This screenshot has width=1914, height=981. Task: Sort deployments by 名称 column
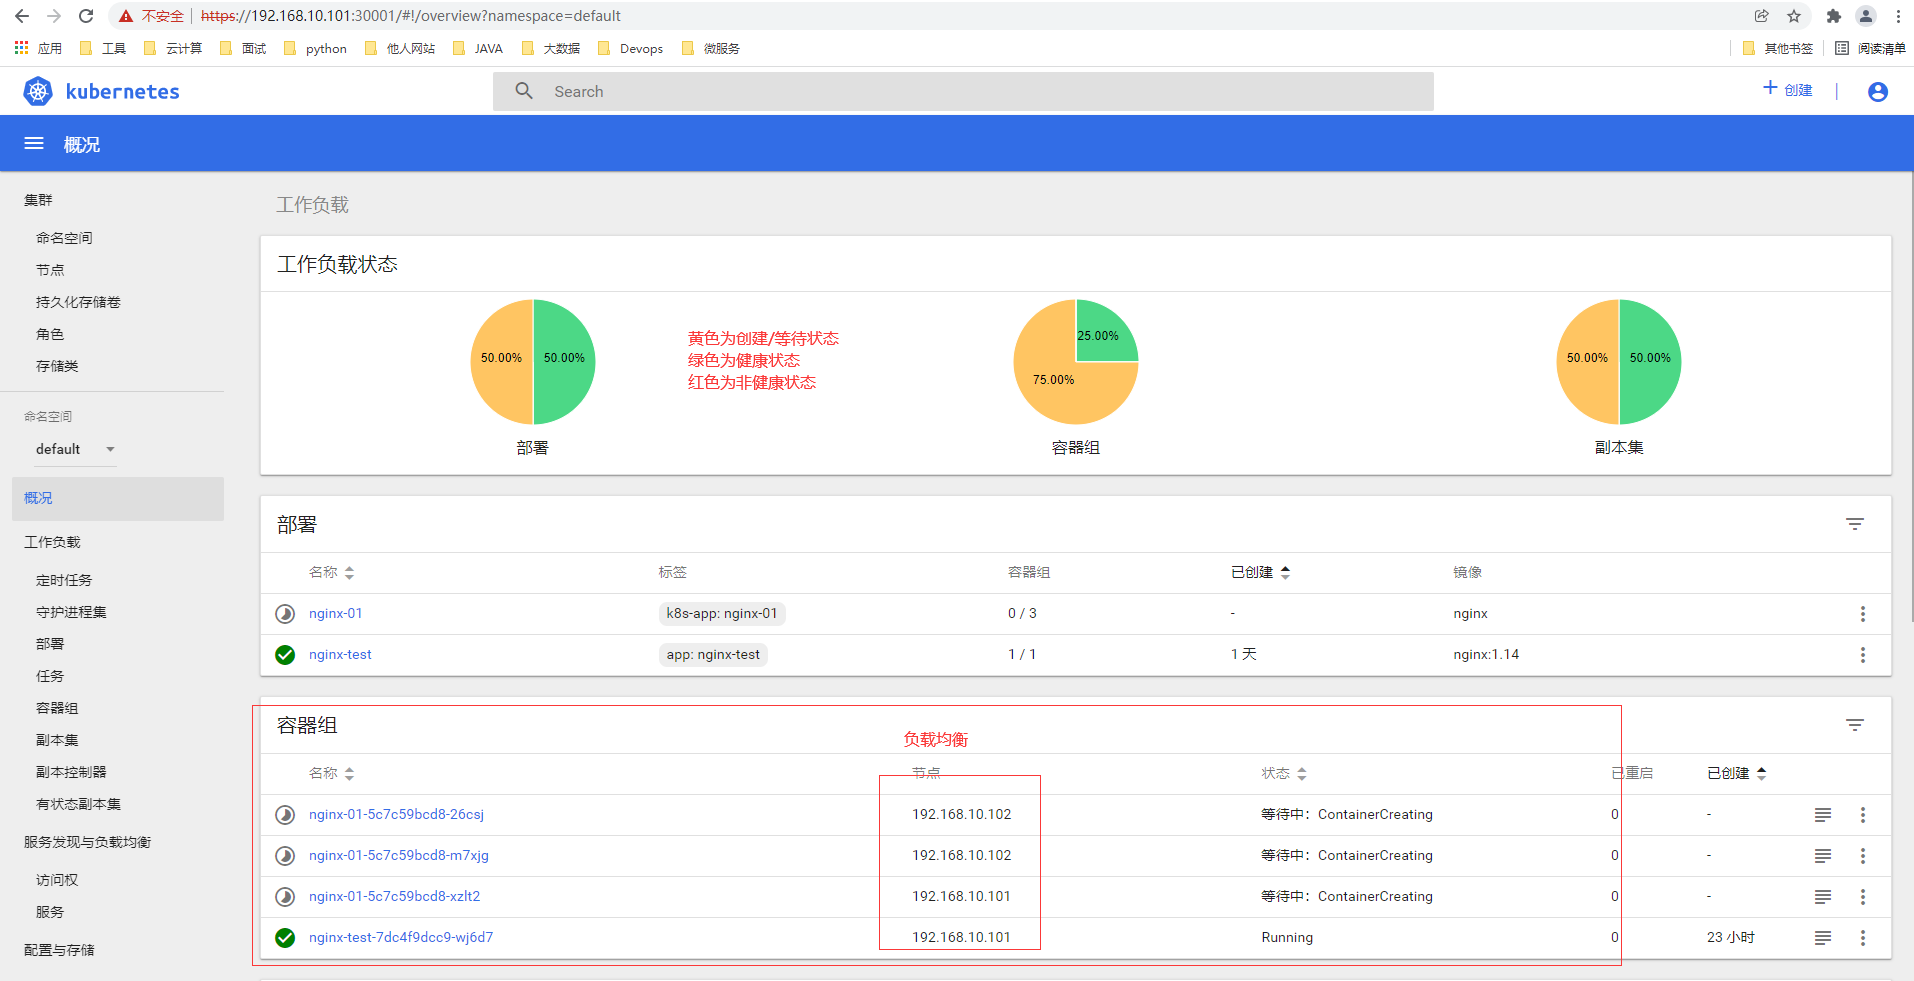click(x=331, y=572)
